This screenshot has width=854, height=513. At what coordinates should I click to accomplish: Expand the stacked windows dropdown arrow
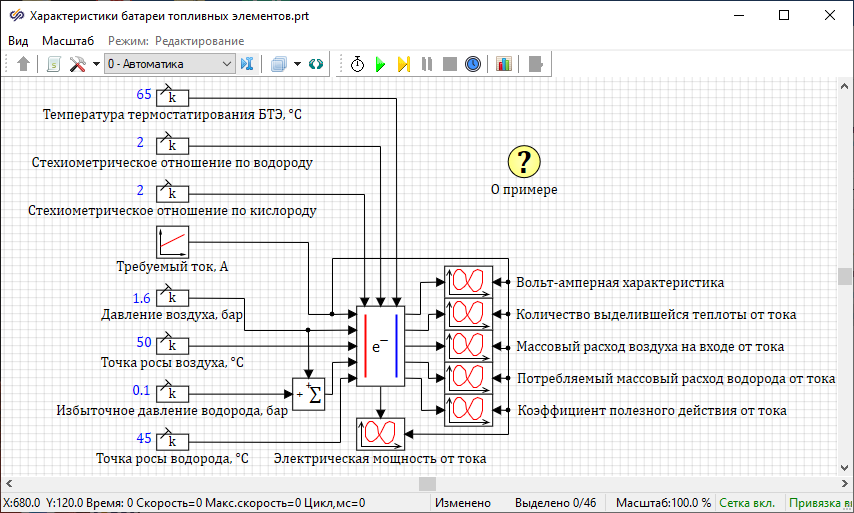tap(297, 64)
